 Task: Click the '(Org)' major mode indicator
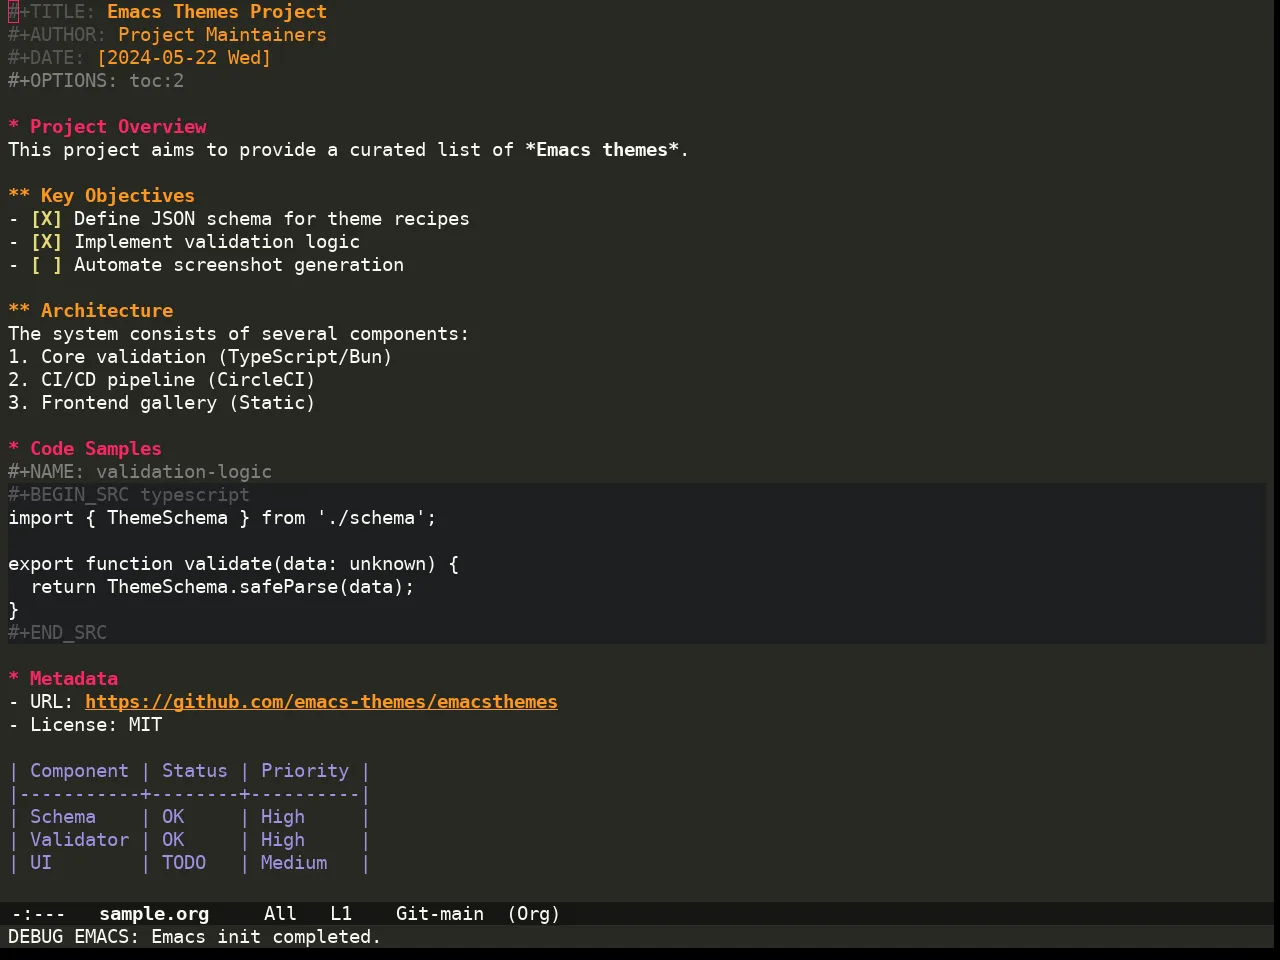pyautogui.click(x=534, y=914)
